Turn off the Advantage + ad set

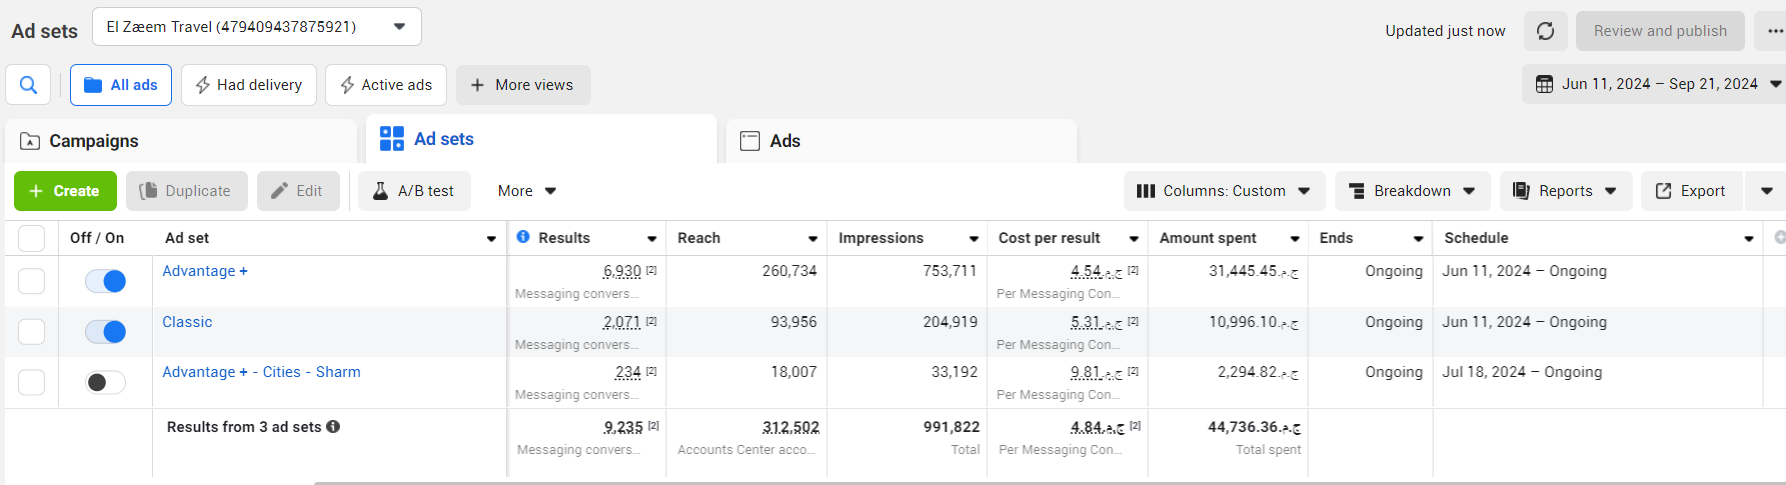tap(106, 281)
